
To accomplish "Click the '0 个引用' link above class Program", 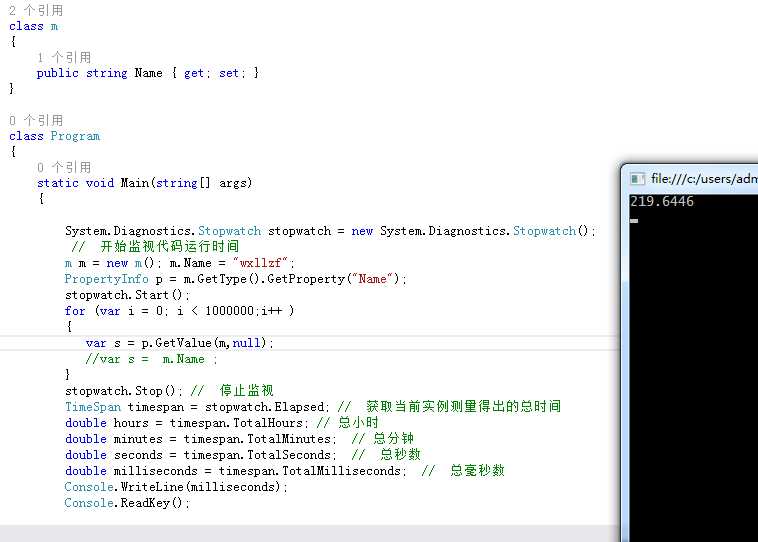I will coord(36,120).
